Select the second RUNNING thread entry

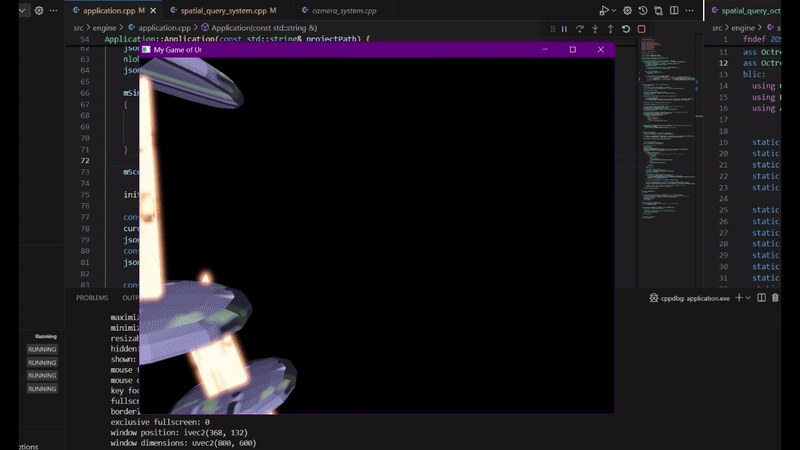[x=42, y=362]
